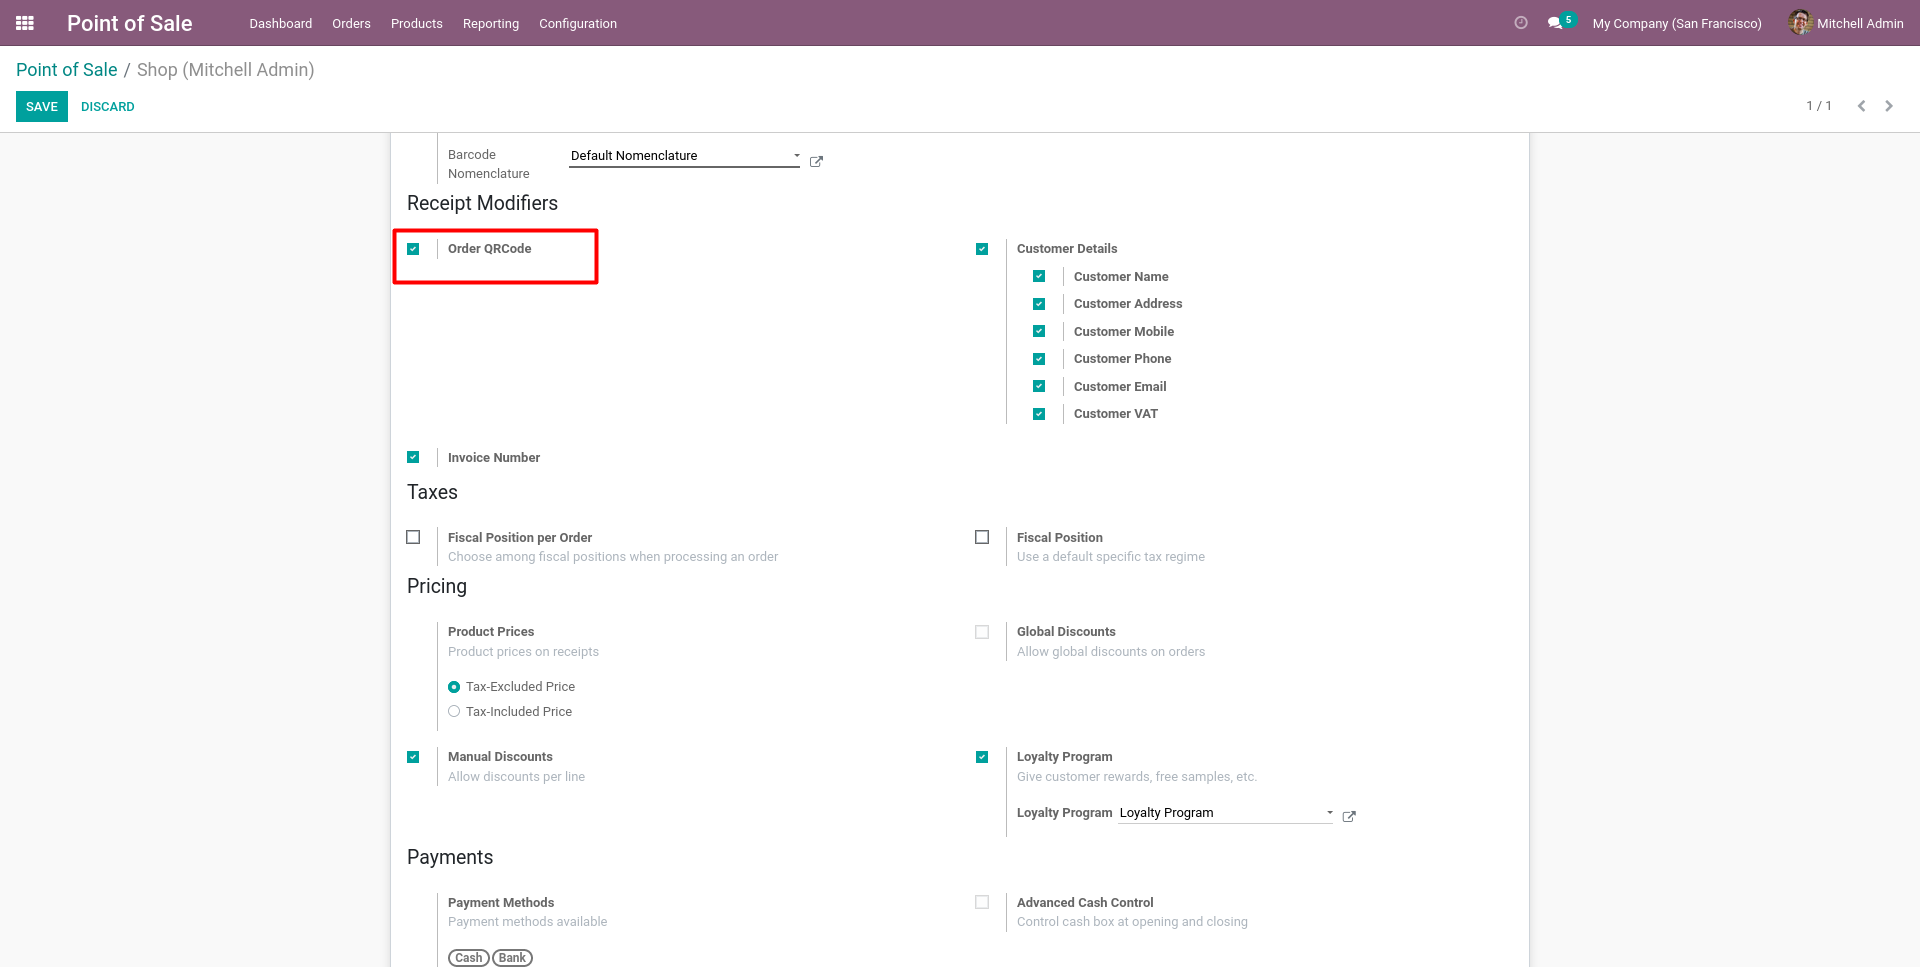The image size is (1920, 967).
Task: Go to previous record arrow
Action: coord(1861,106)
